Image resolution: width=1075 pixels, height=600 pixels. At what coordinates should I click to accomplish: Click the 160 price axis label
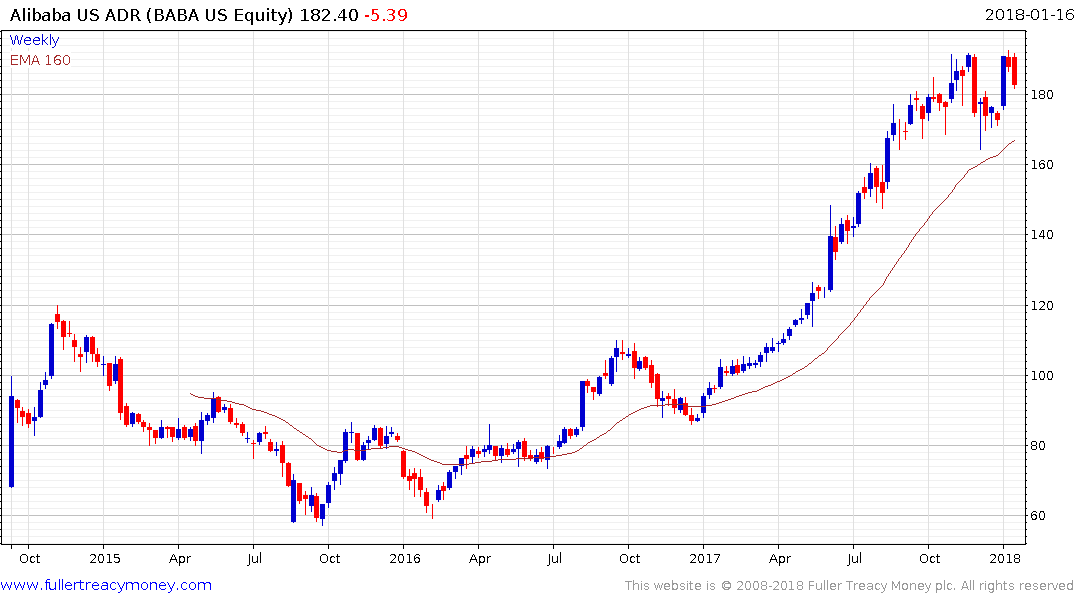coord(1042,165)
